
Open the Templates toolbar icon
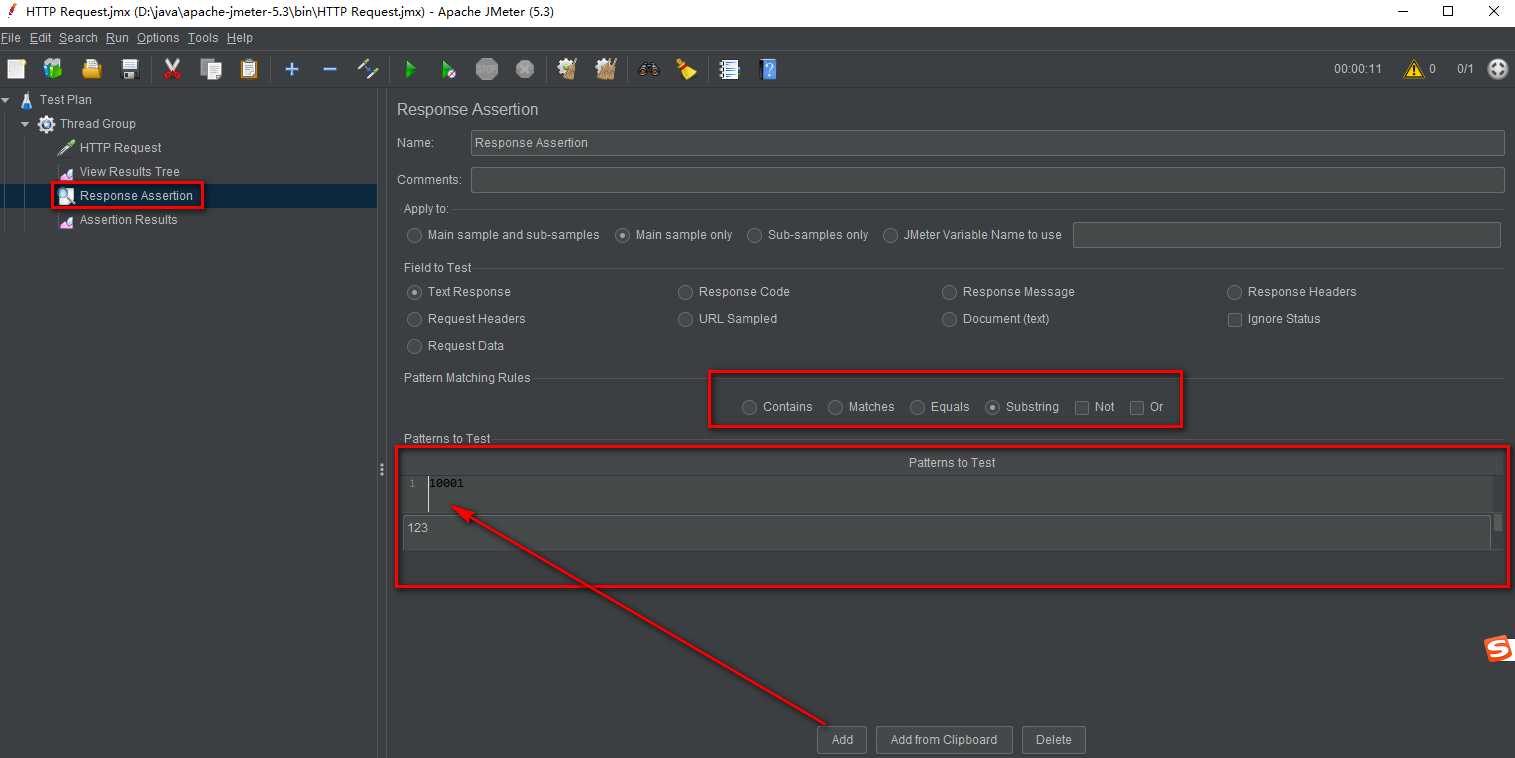point(53,69)
